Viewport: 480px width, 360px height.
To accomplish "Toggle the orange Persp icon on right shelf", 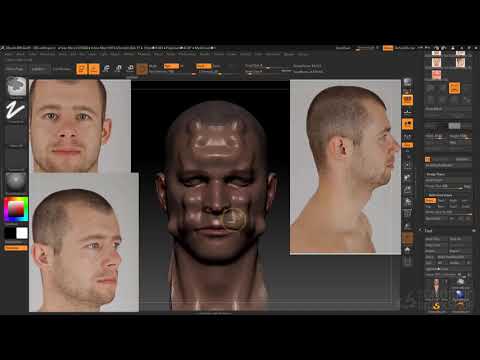I will click(x=408, y=100).
